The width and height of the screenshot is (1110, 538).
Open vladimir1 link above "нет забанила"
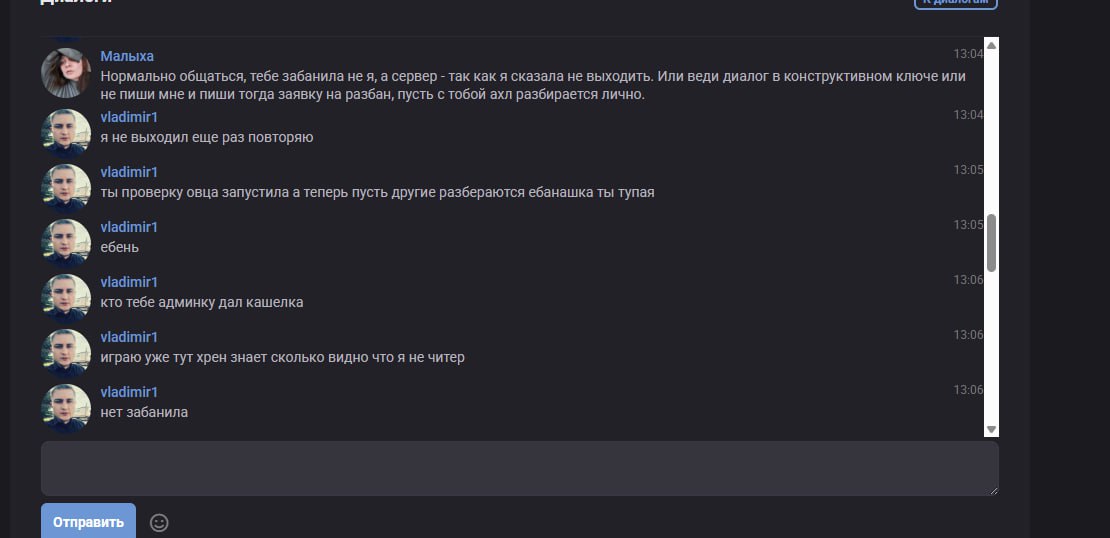[129, 392]
